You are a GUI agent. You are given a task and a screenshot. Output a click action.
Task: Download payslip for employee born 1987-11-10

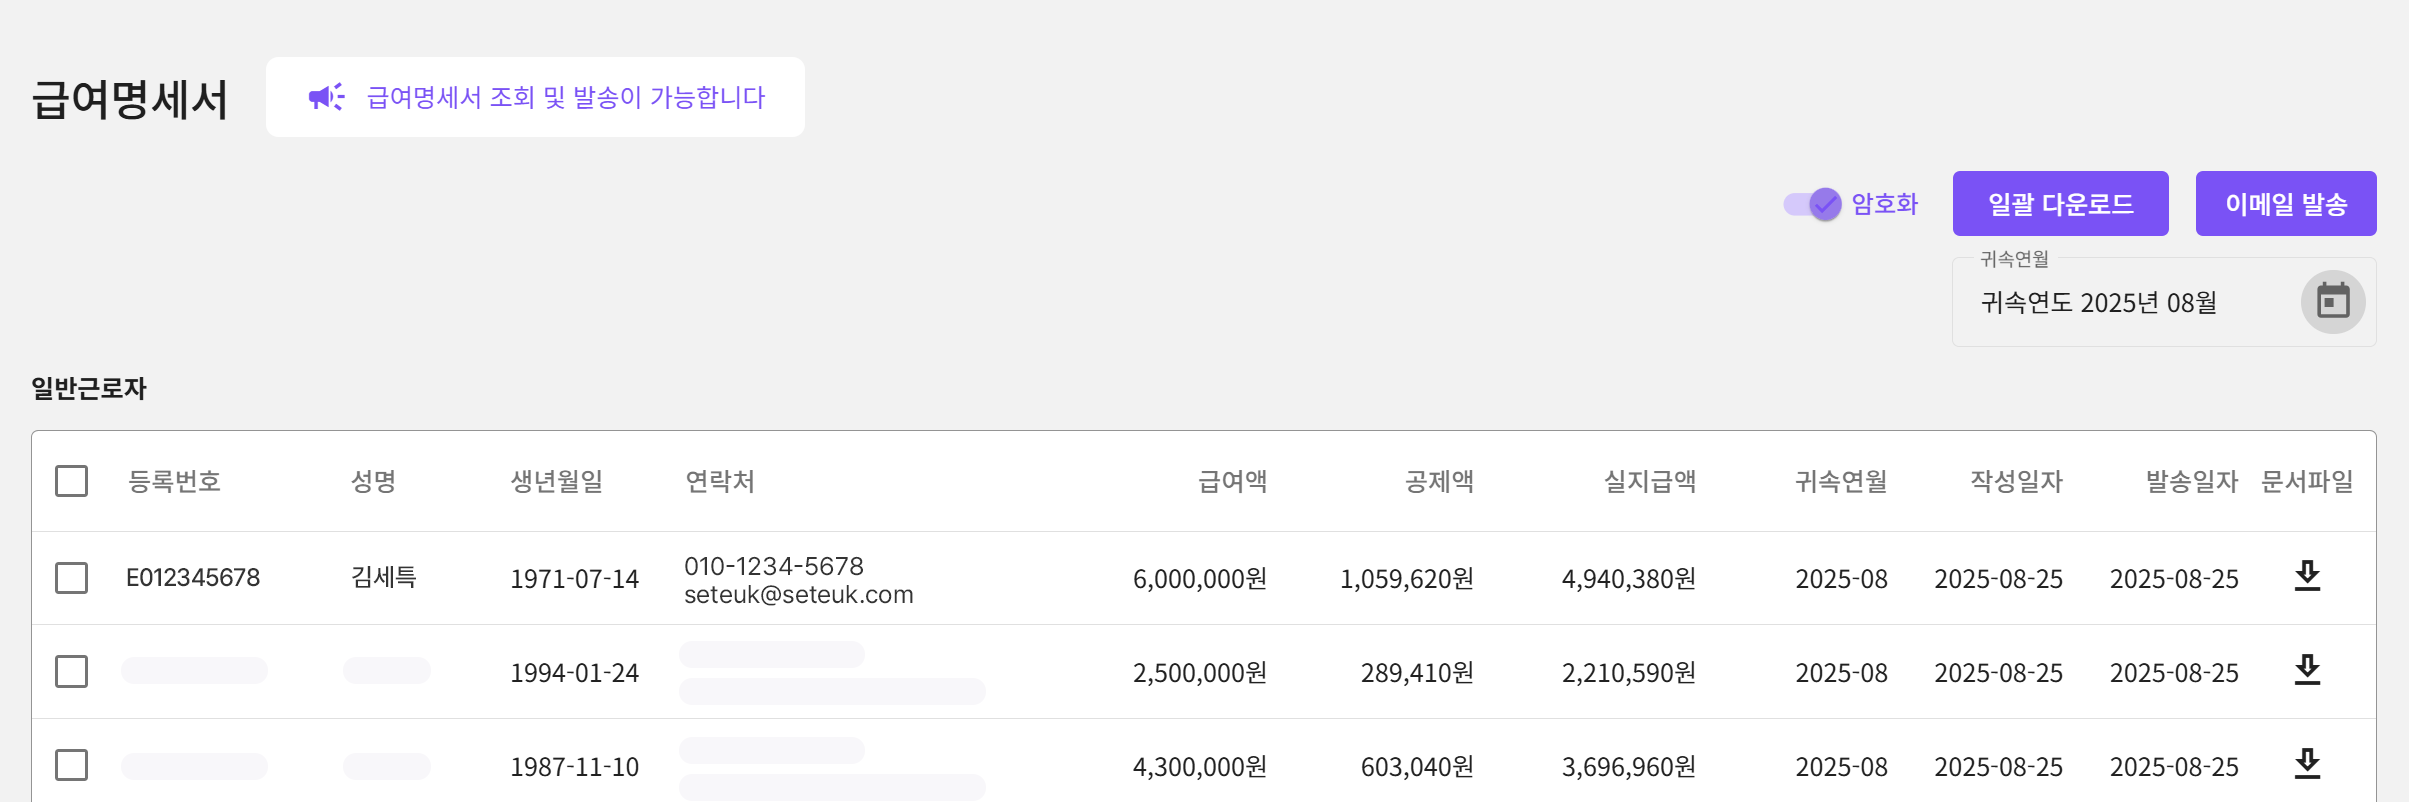pos(2307,765)
